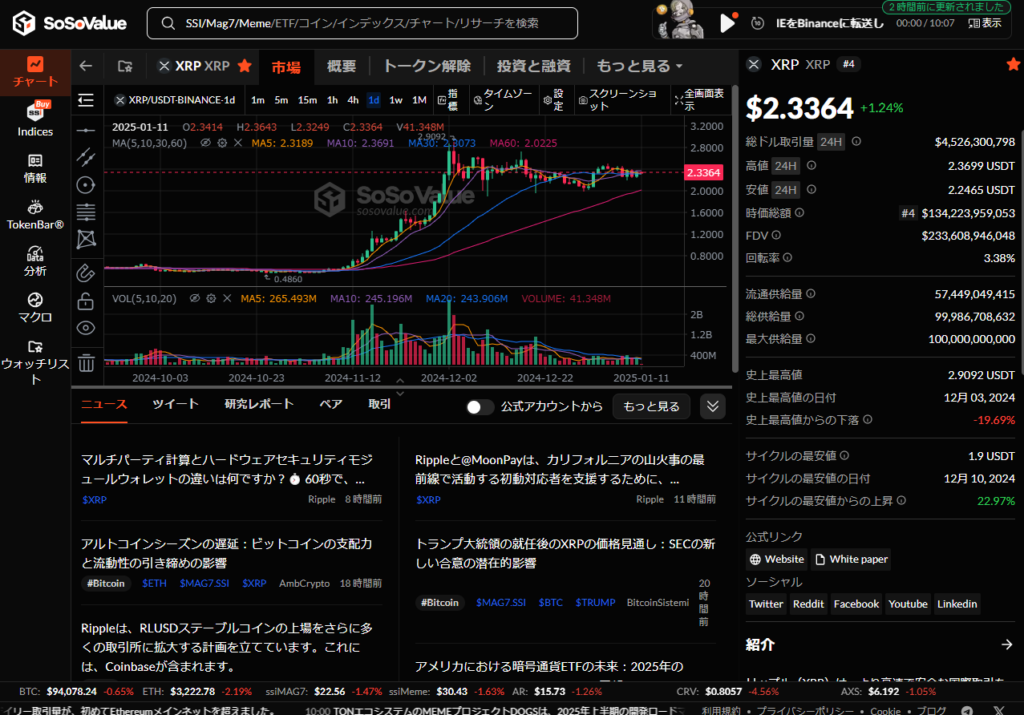1024x715 pixels.
Task: Hide the VOL(5,10,20) indicator
Action: [x=195, y=298]
